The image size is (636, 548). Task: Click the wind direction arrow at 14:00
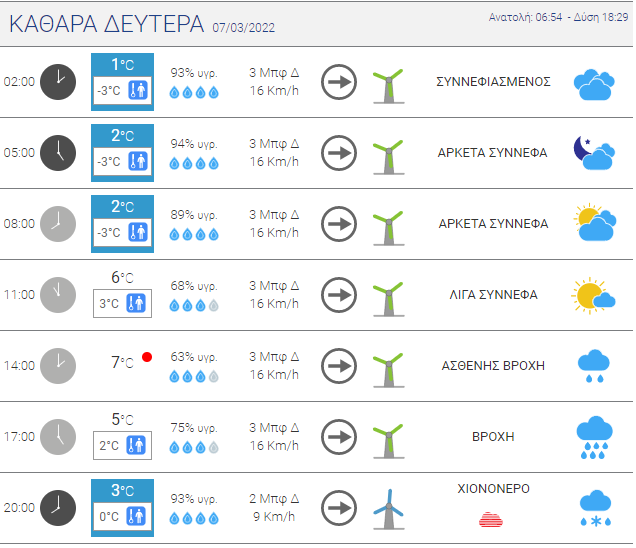339,366
